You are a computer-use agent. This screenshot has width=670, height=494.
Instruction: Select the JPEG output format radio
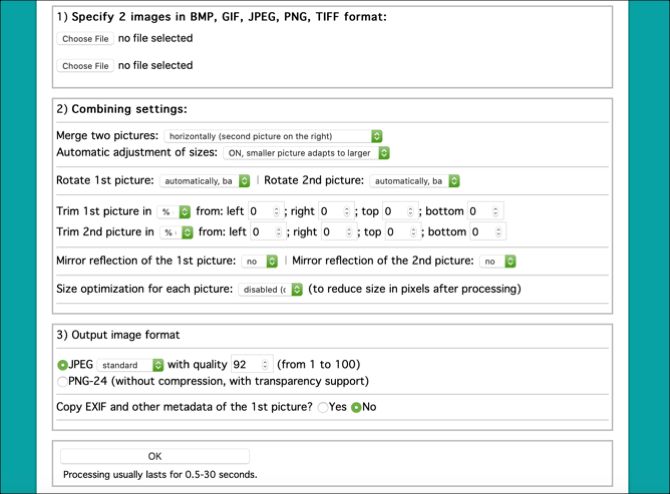tap(63, 365)
